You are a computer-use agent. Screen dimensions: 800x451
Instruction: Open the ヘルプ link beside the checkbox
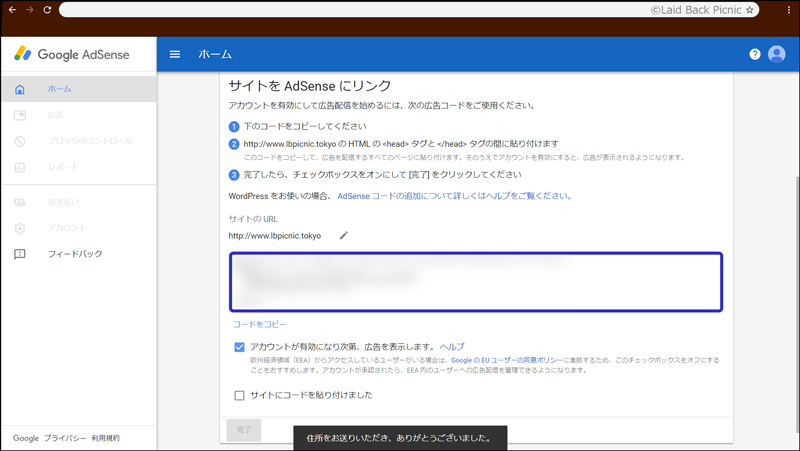pos(452,346)
